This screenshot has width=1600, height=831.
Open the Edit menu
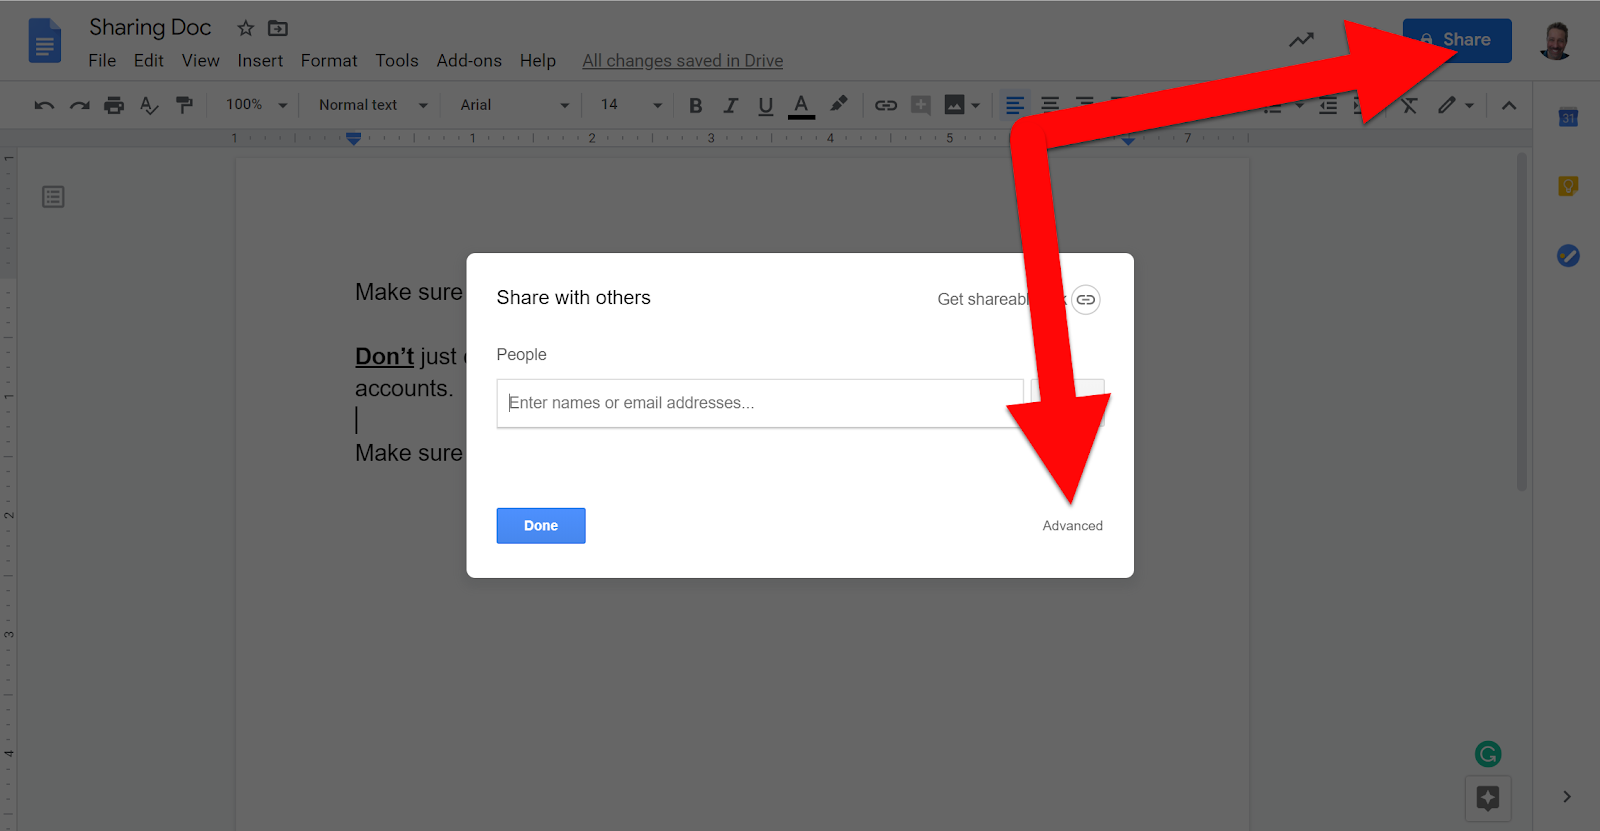[148, 61]
